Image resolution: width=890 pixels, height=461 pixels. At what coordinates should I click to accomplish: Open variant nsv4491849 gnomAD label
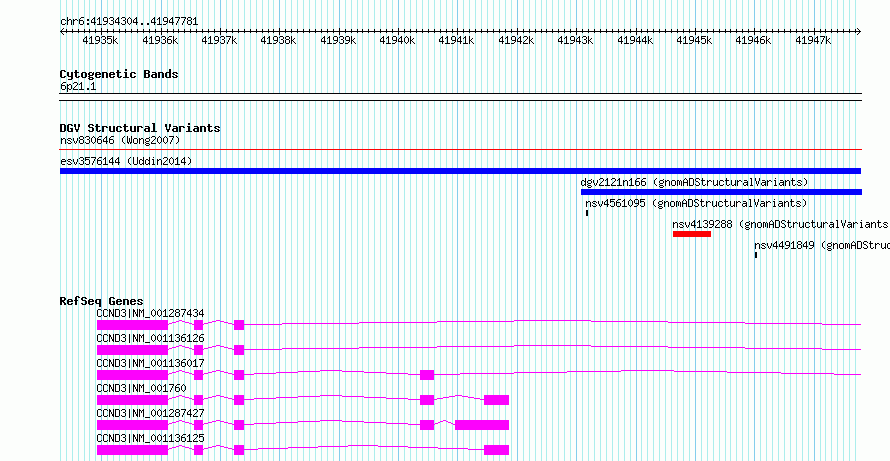821,245
